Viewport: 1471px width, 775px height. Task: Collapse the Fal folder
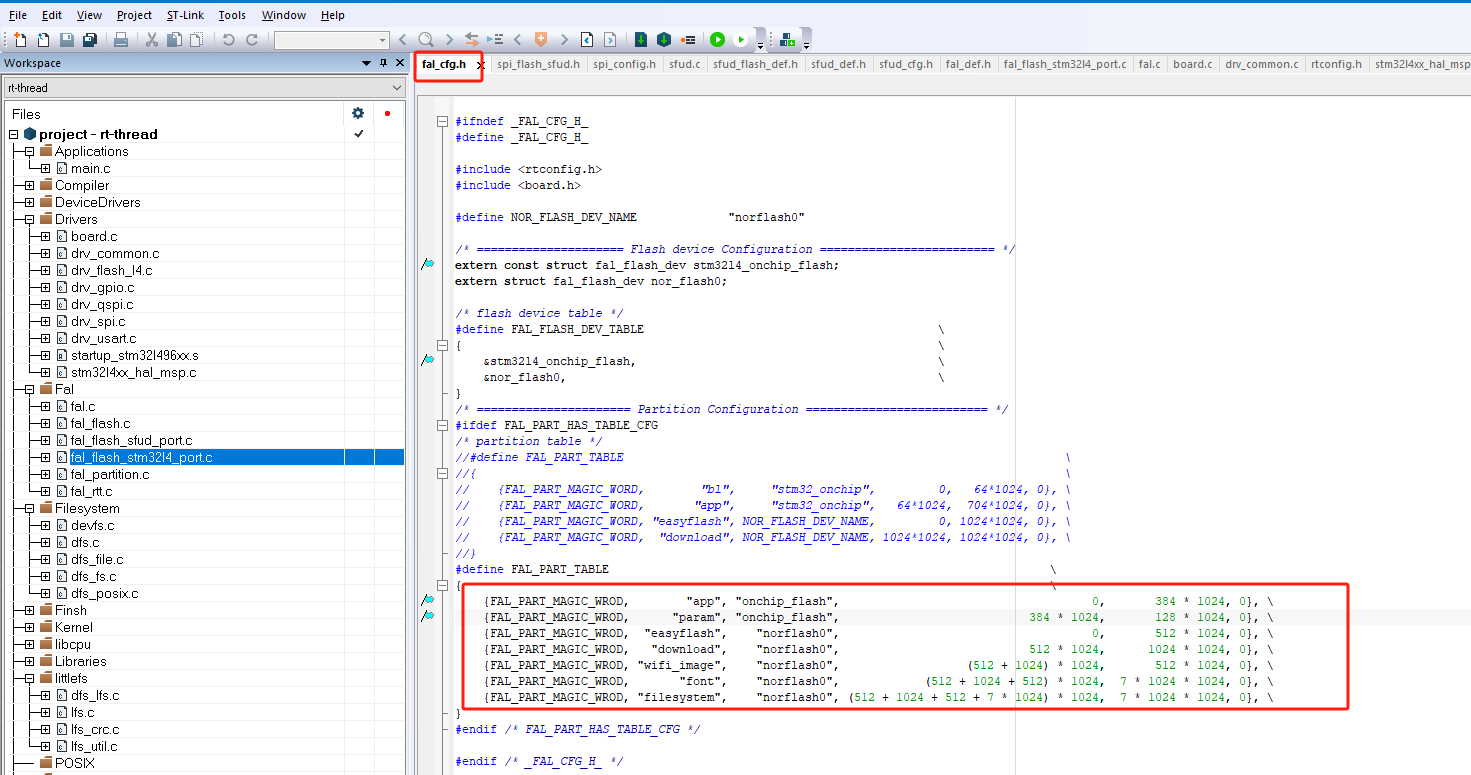click(29, 389)
